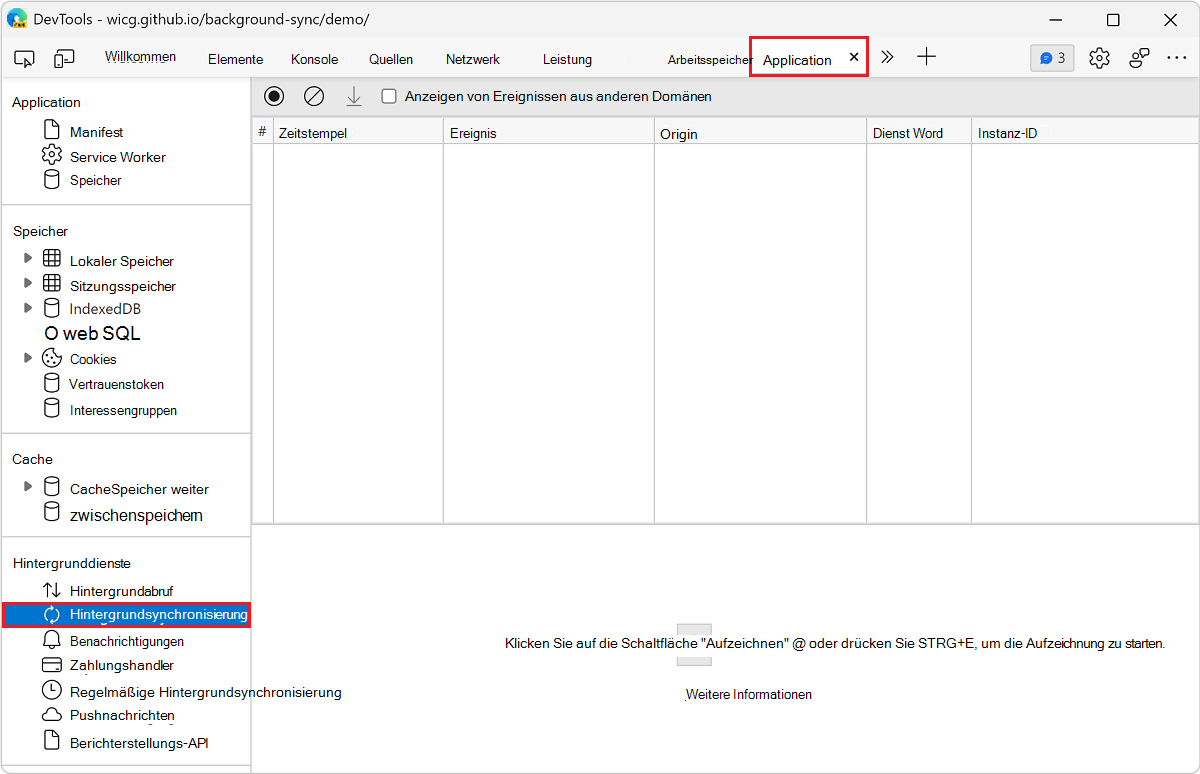Click the Instanz-ID column header
The height and width of the screenshot is (774, 1200).
point(1085,132)
